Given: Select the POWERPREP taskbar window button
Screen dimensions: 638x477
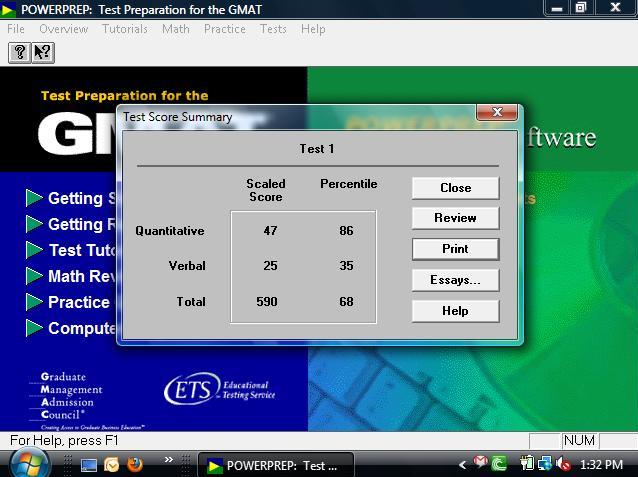Looking at the screenshot, I should click(x=272, y=465).
